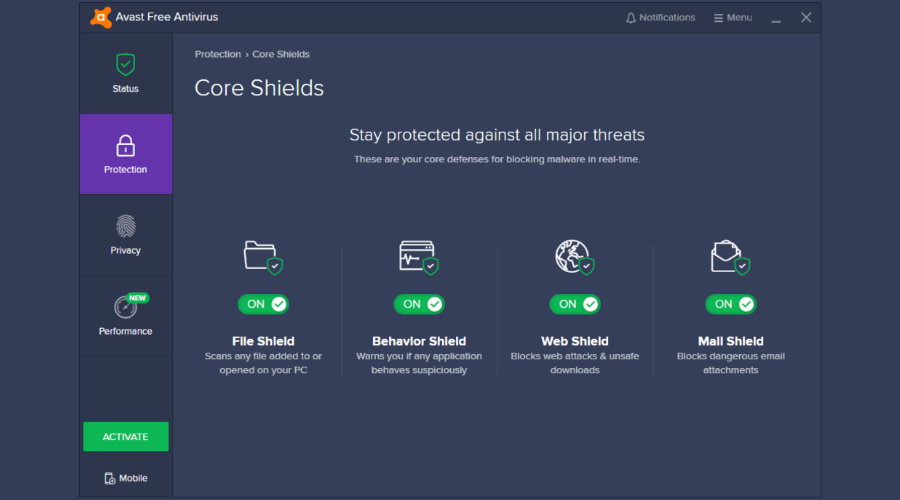Open the Menu text in title bar
Viewport: 900px width, 500px height.
[739, 18]
